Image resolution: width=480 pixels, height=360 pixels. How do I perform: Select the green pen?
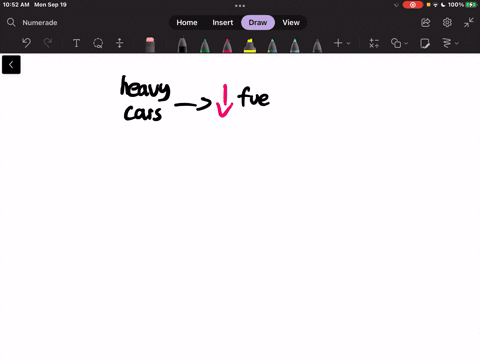click(x=205, y=46)
